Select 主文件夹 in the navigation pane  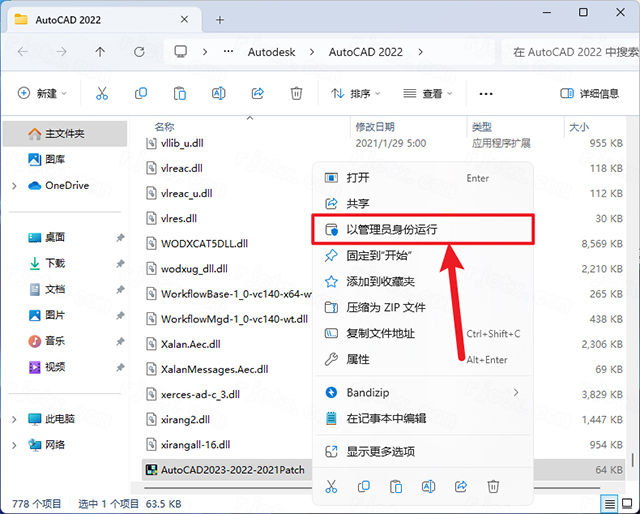(65, 134)
